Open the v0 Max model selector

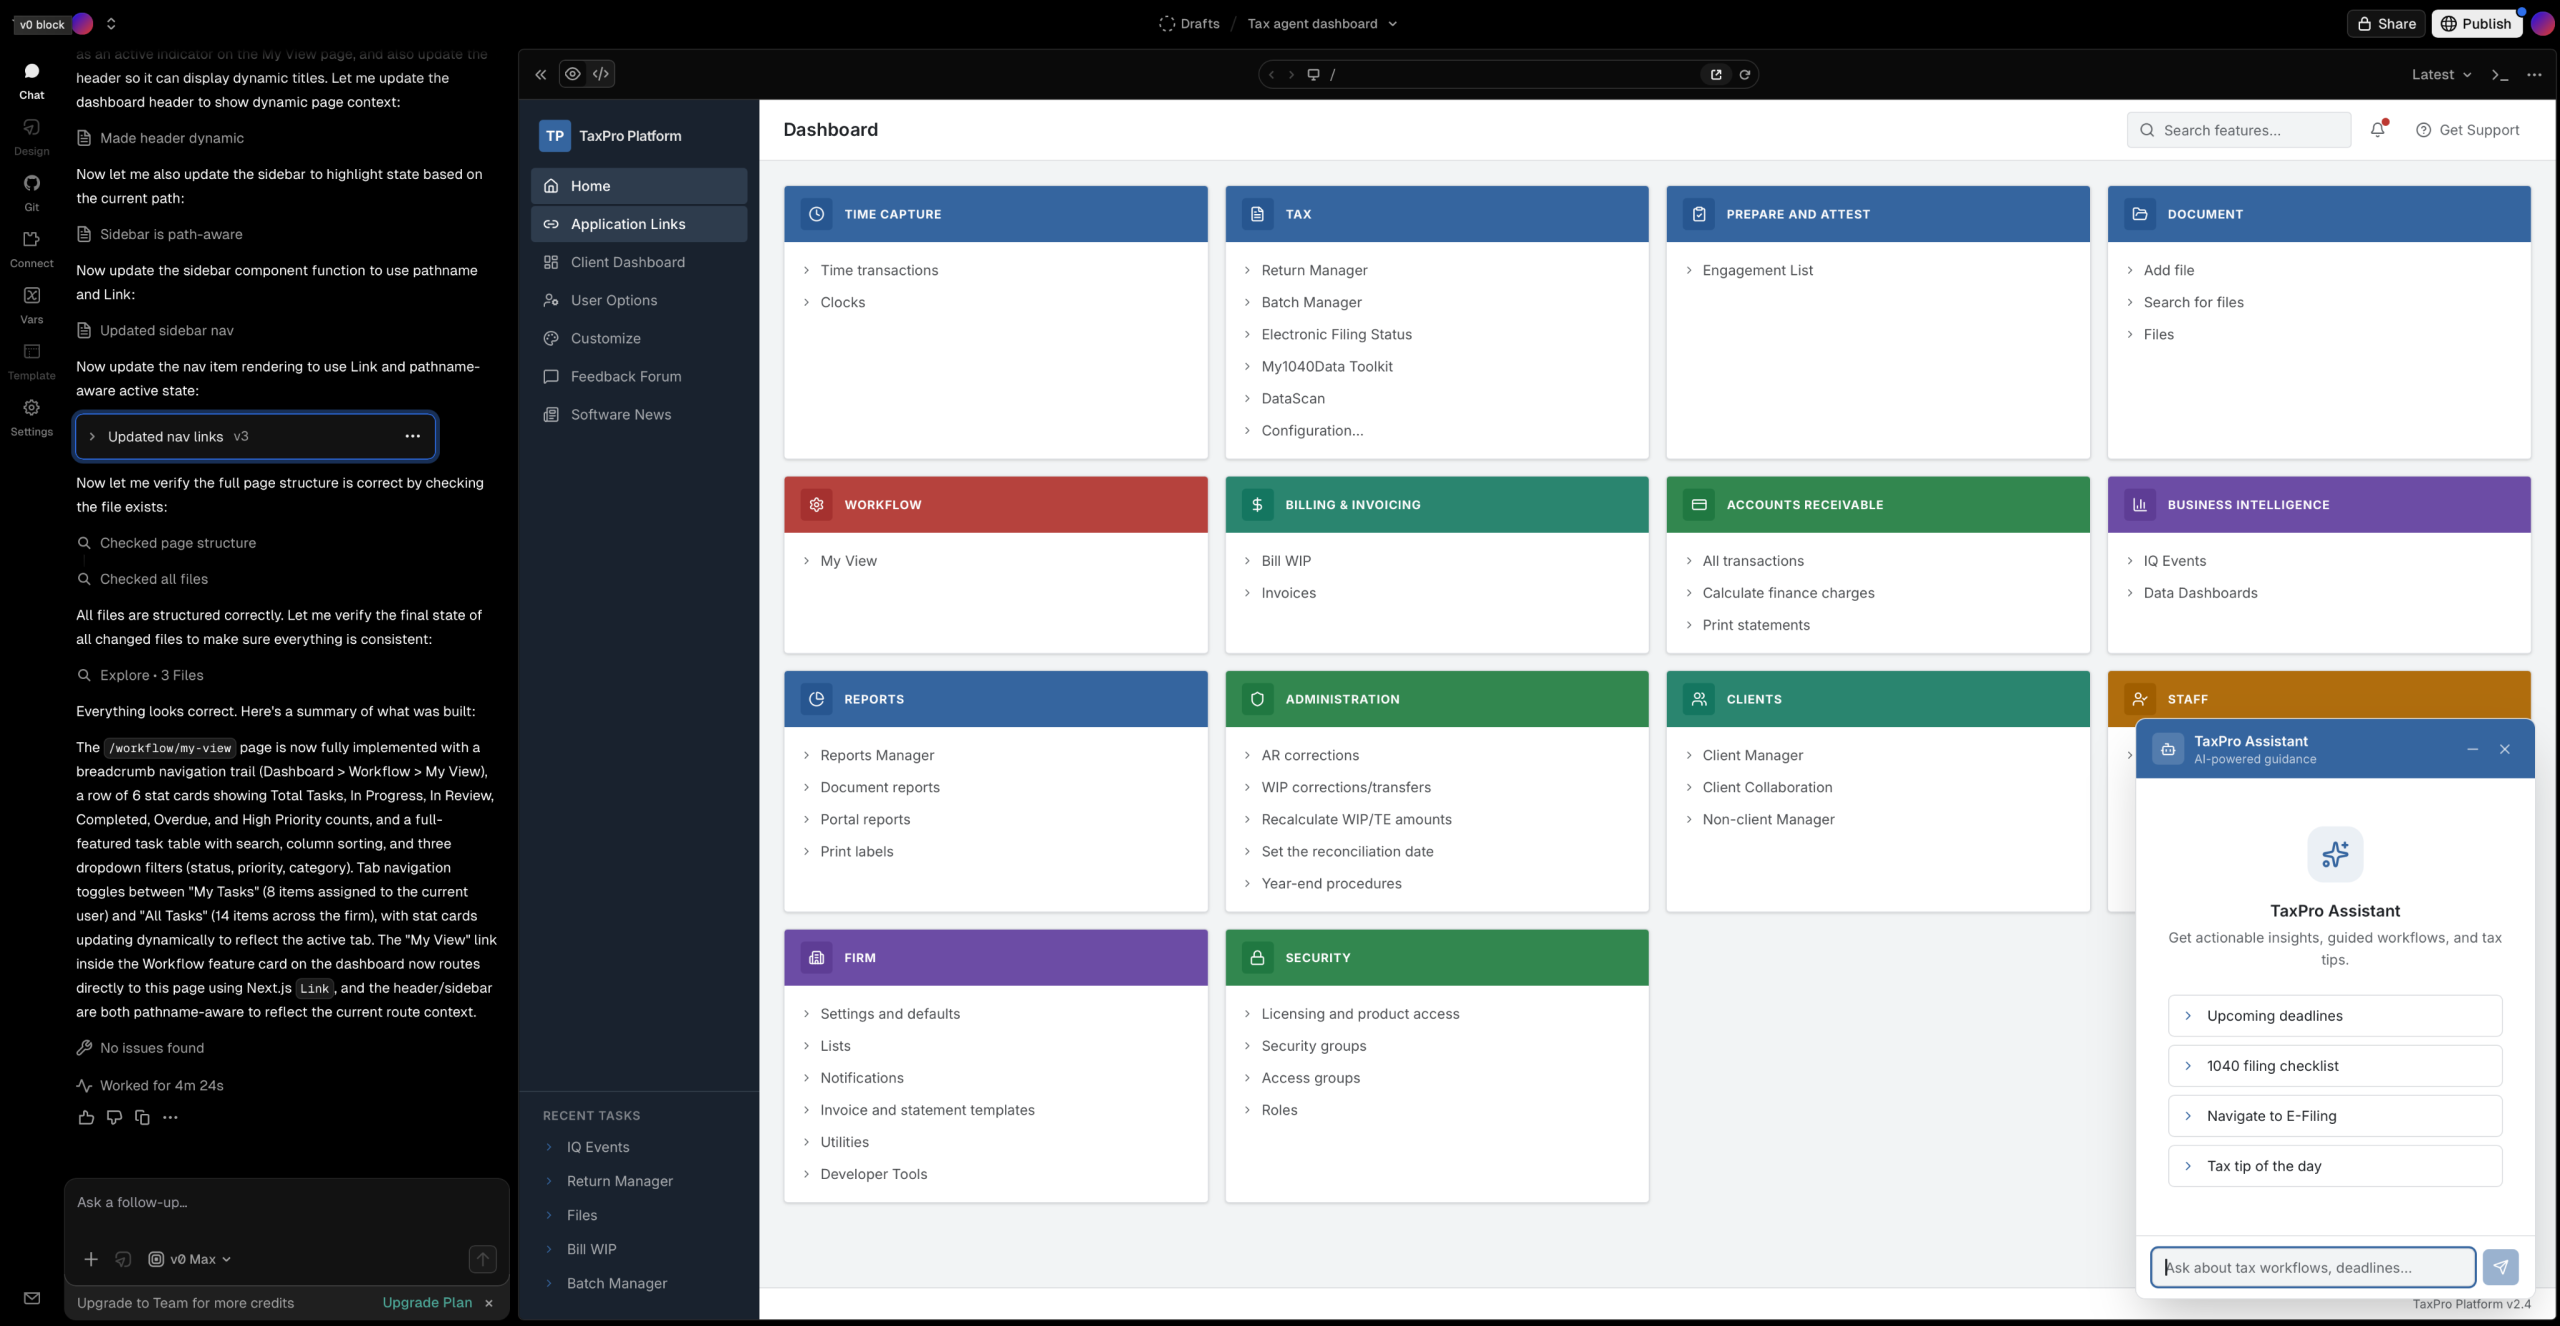[190, 1259]
